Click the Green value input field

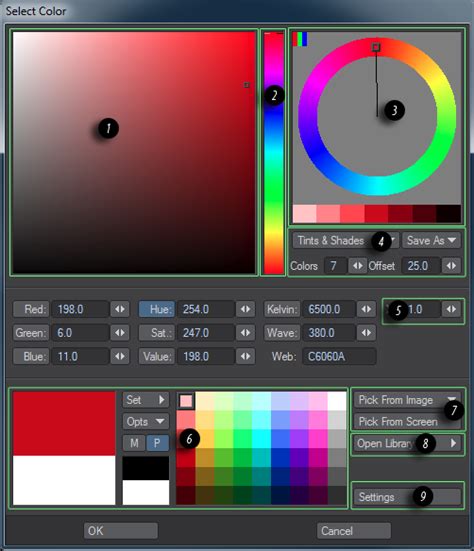pyautogui.click(x=80, y=333)
